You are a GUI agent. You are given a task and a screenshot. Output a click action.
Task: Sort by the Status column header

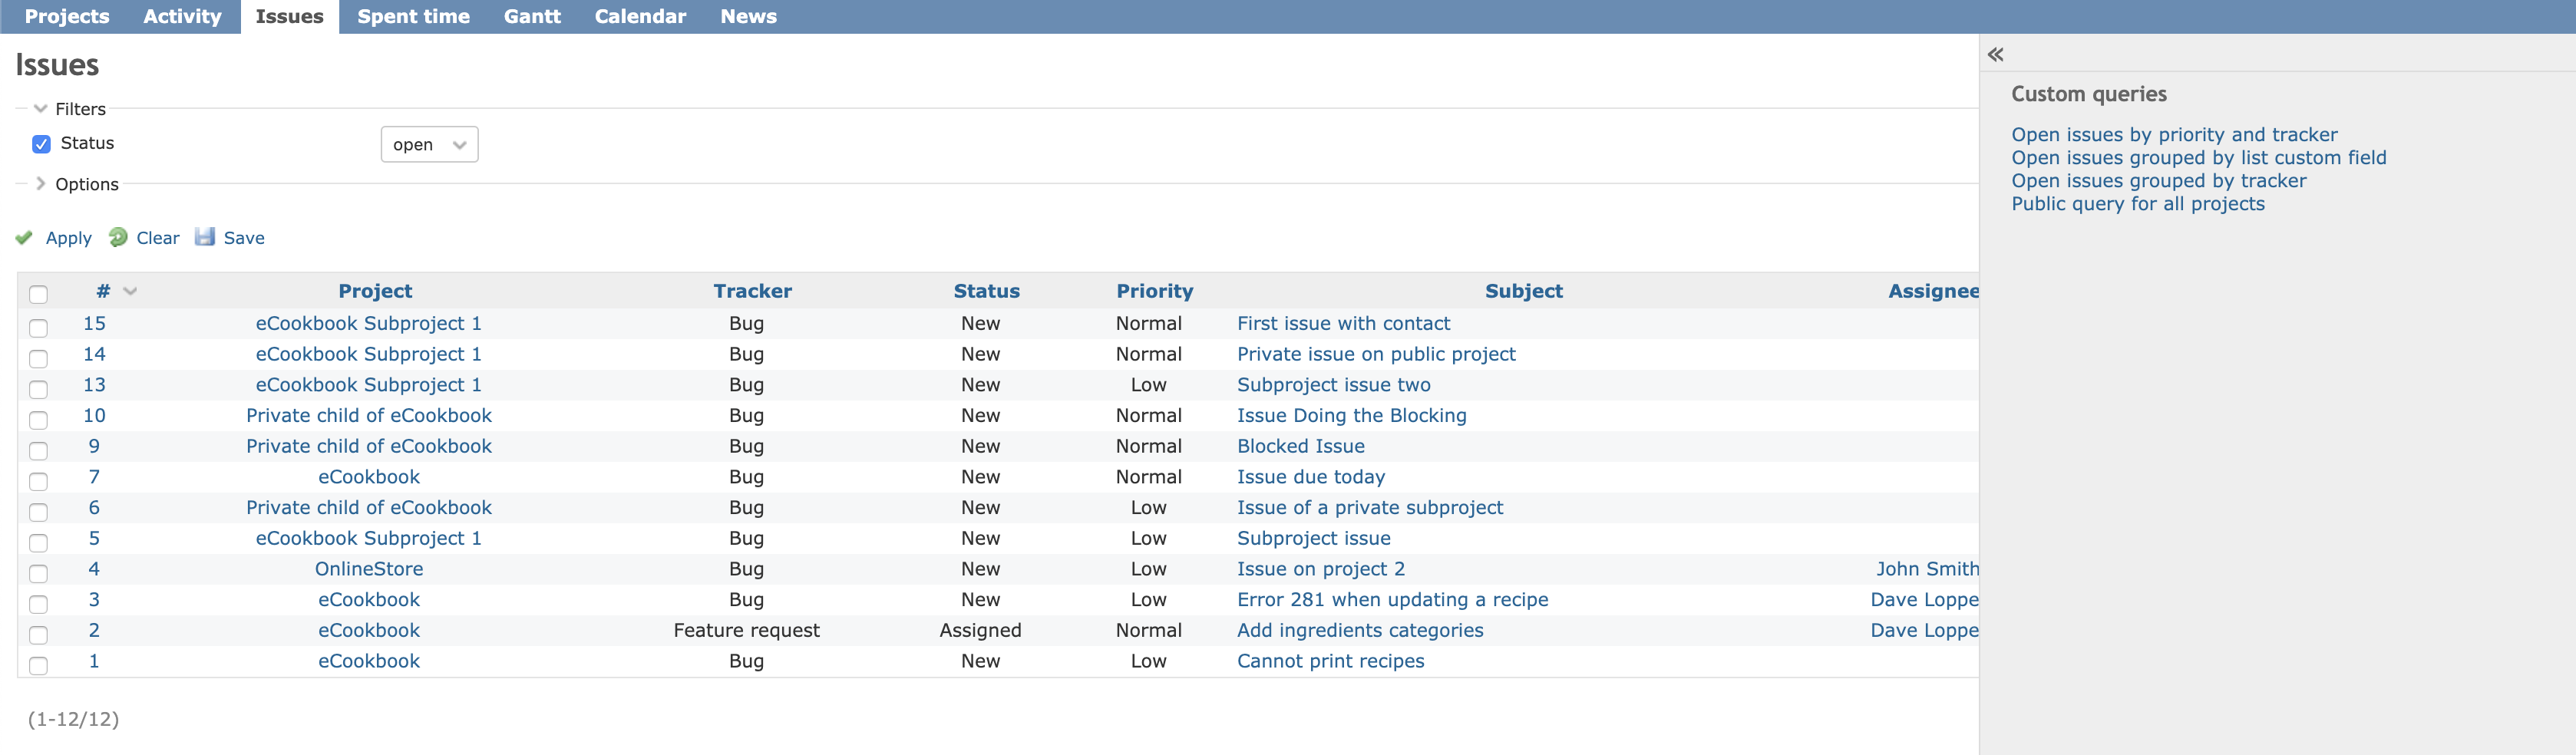point(986,291)
